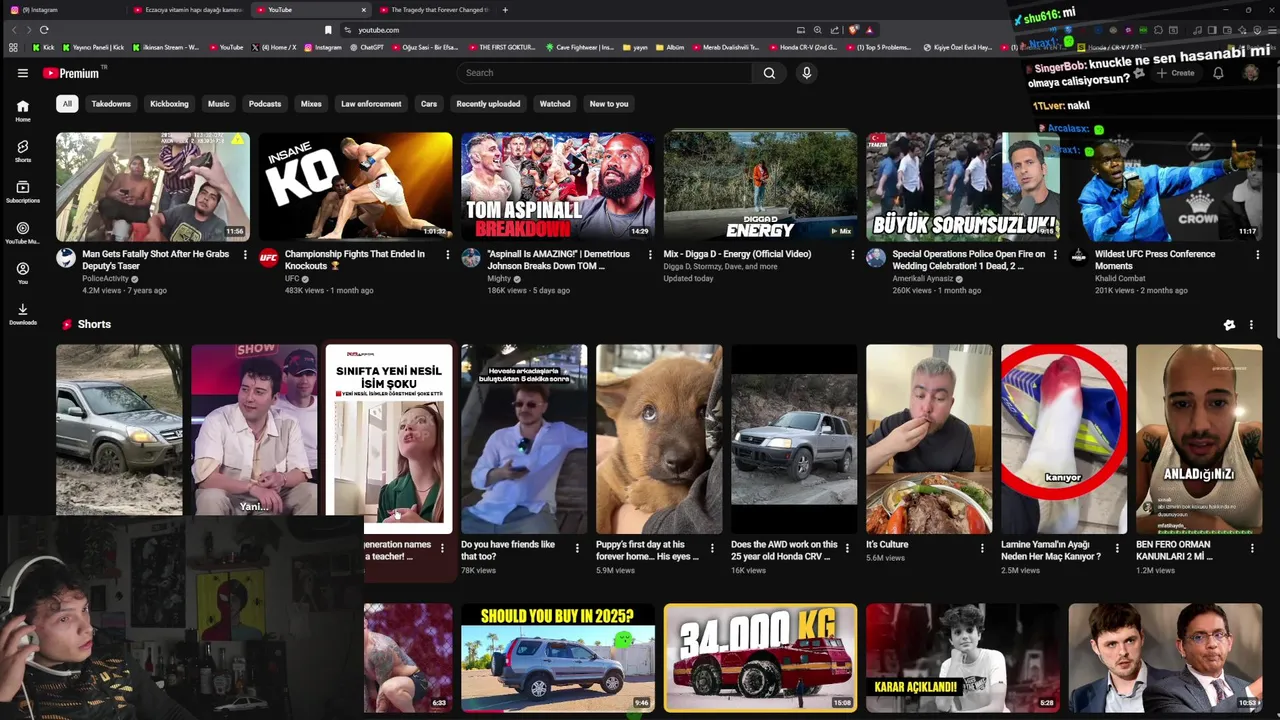Open options for Special Operations Police video
Viewport: 1280px width, 720px height.
click(x=1055, y=255)
